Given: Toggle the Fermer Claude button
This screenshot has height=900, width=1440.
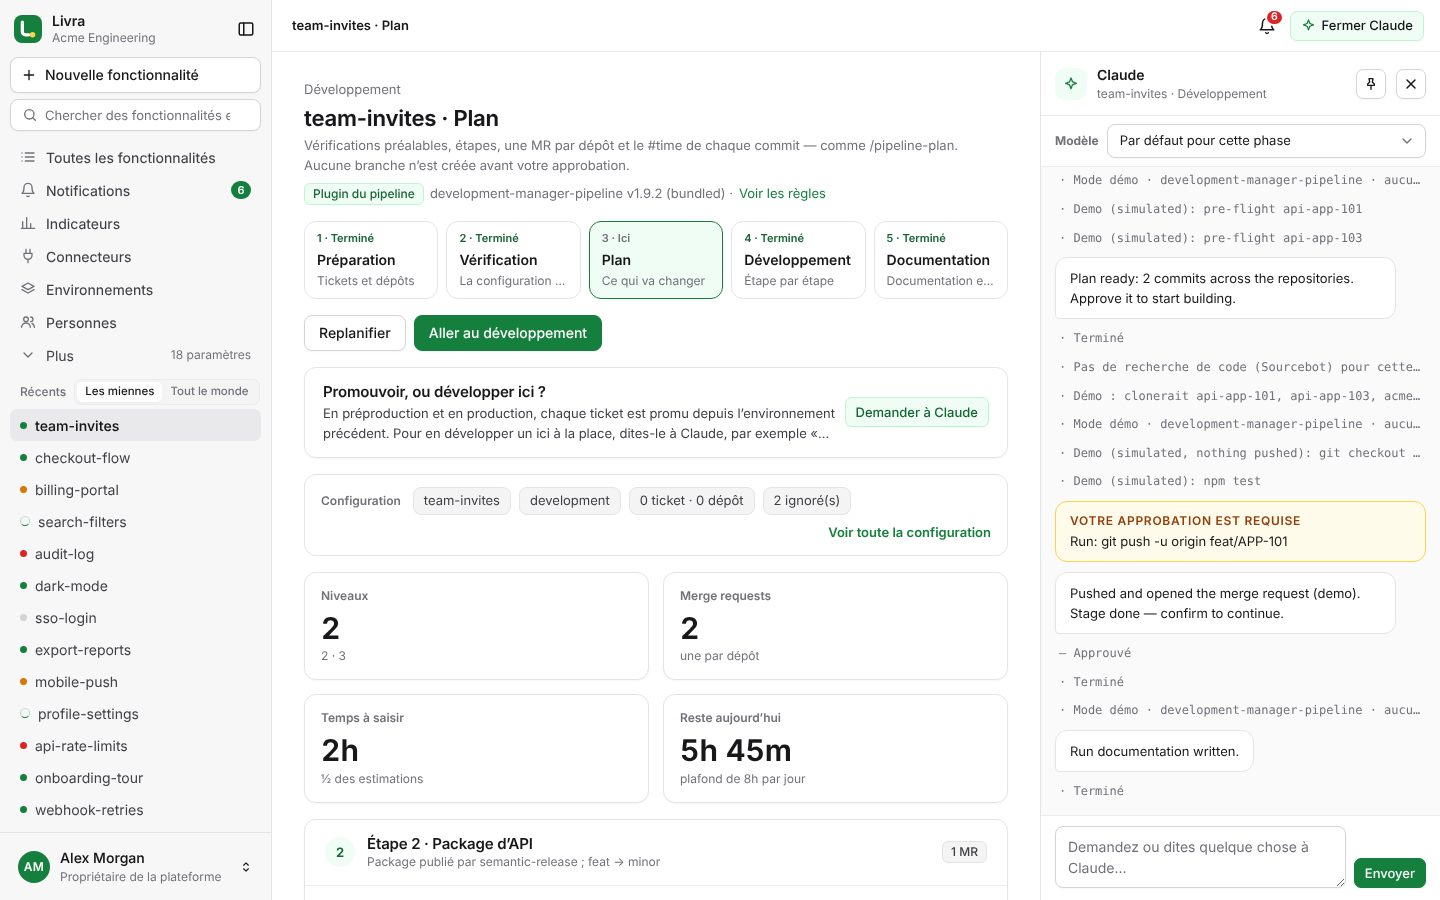Looking at the screenshot, I should tap(1357, 26).
